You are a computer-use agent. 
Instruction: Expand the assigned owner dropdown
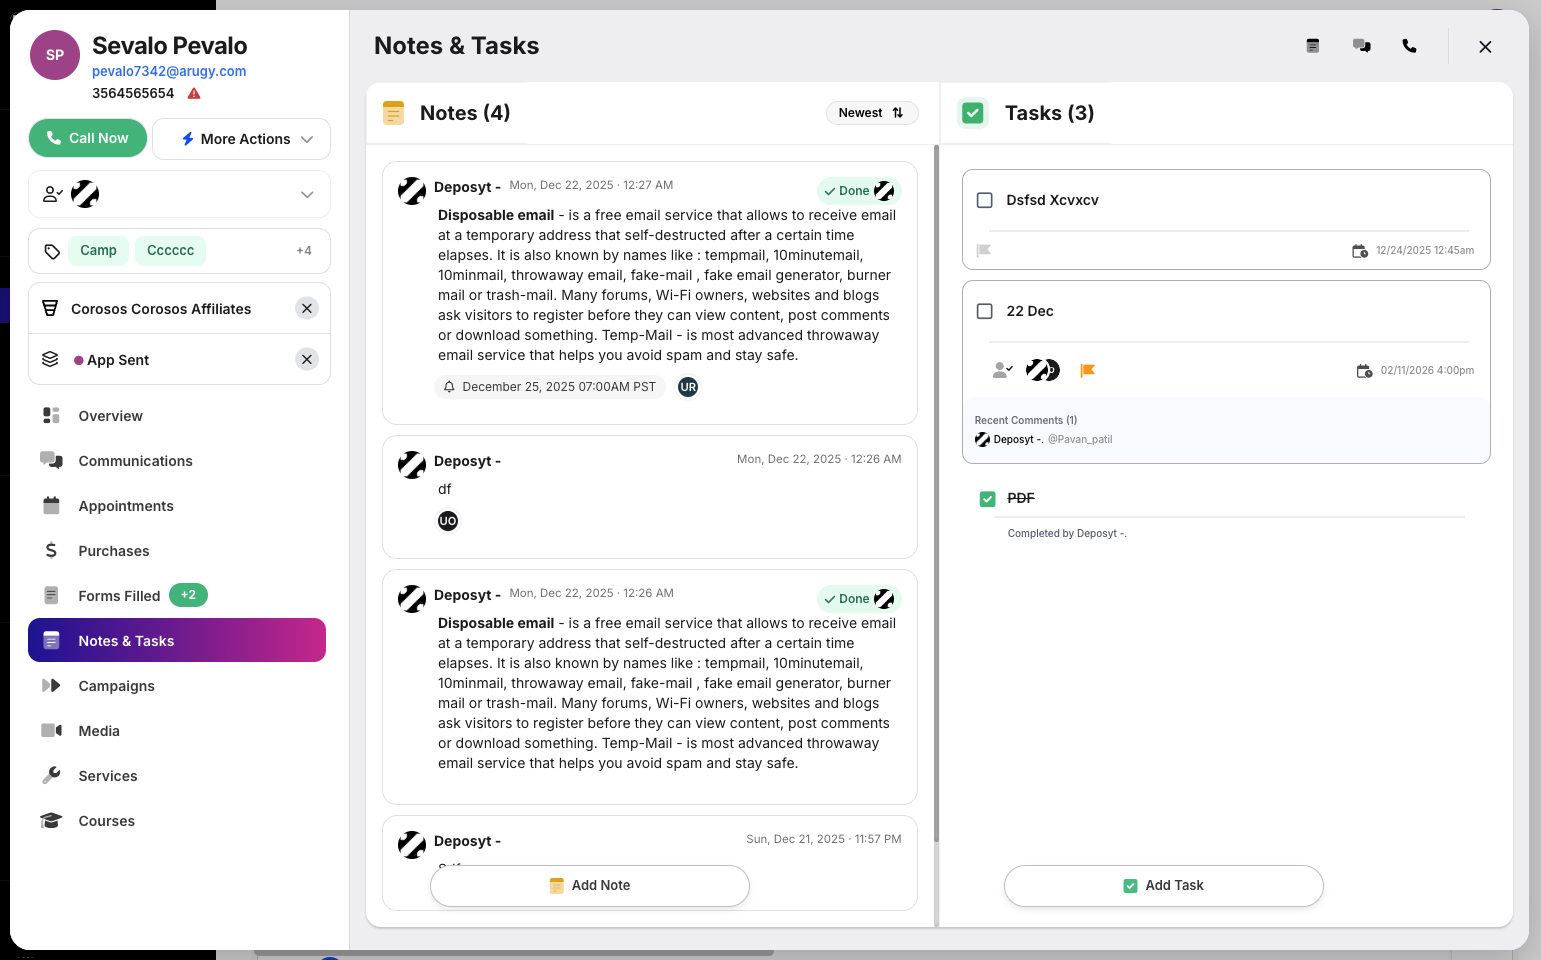tap(307, 195)
